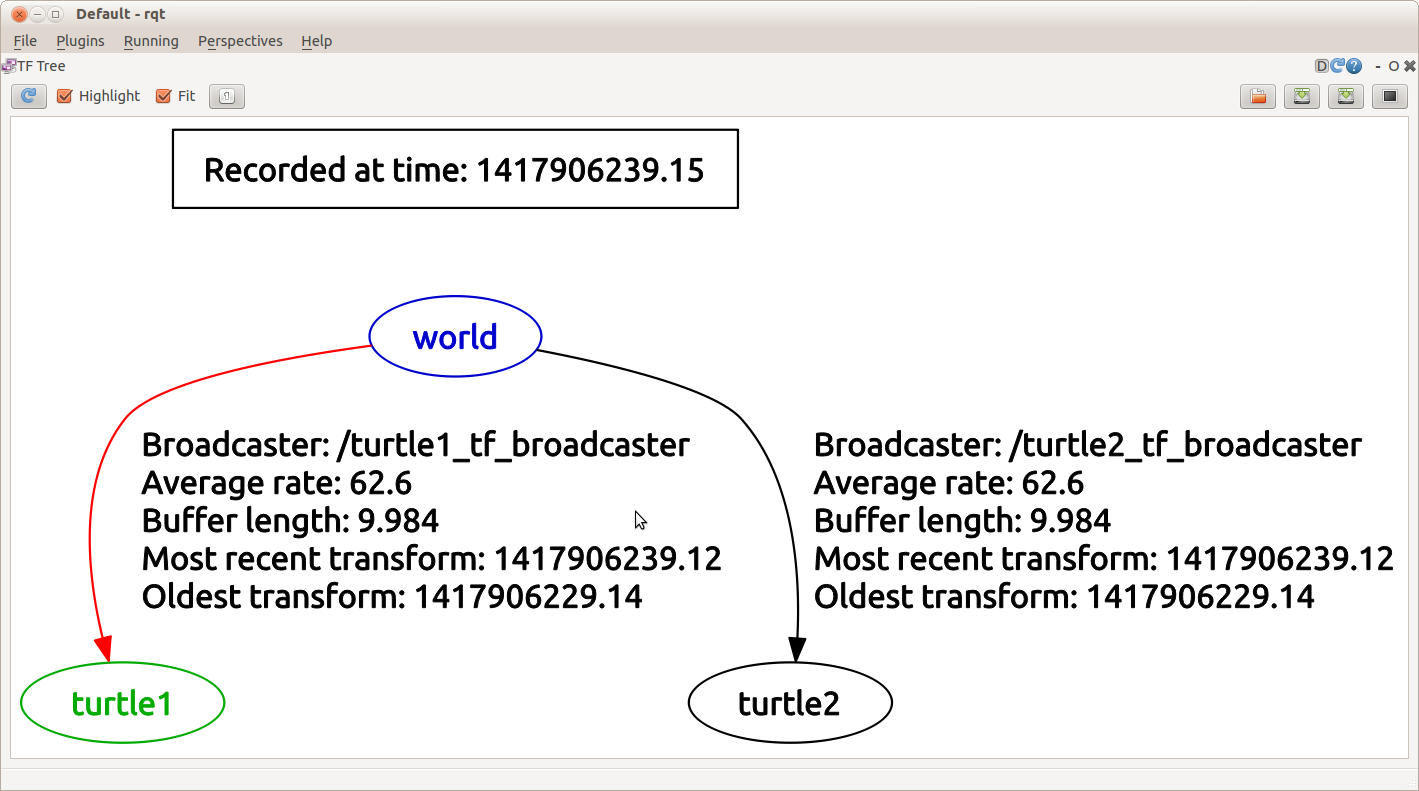Open the Running menu
1419x791 pixels.
coord(151,41)
